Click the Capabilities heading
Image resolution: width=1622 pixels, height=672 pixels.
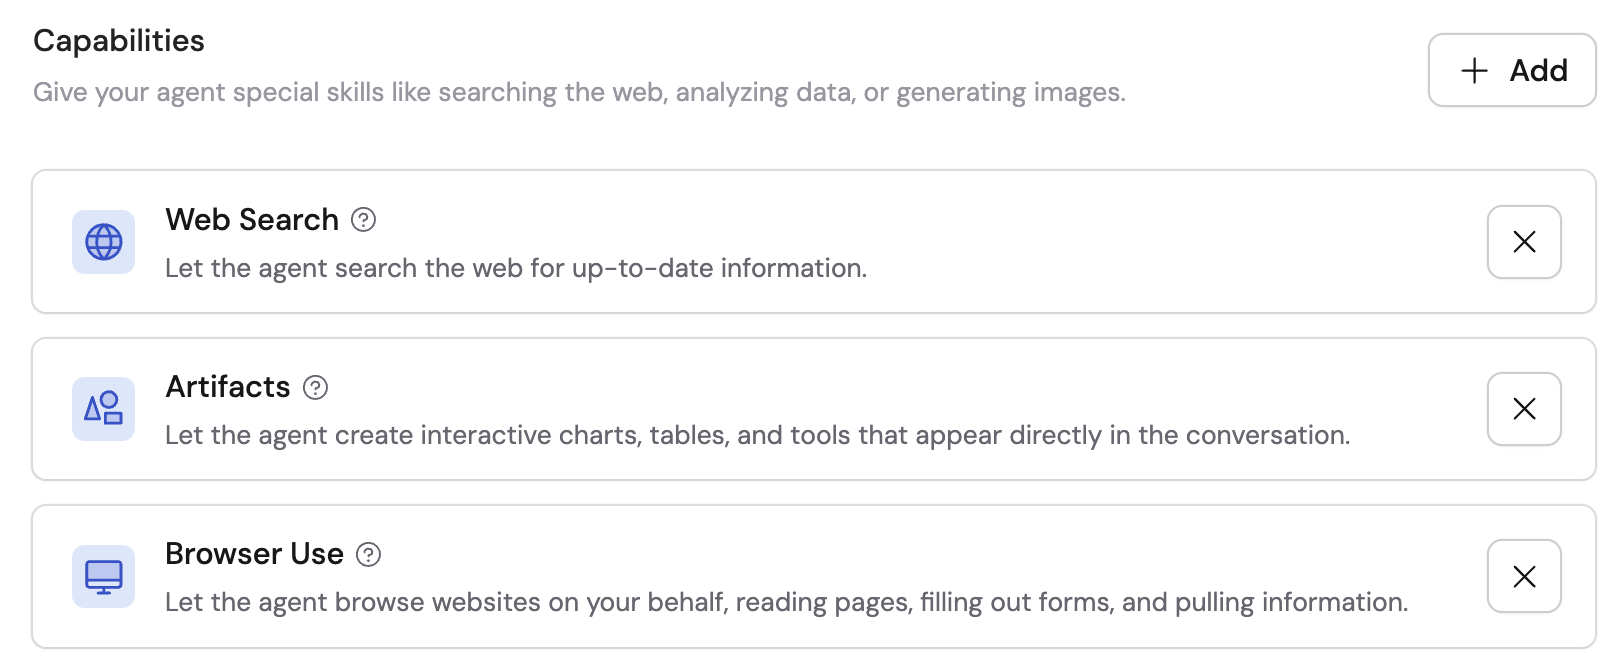(x=118, y=40)
